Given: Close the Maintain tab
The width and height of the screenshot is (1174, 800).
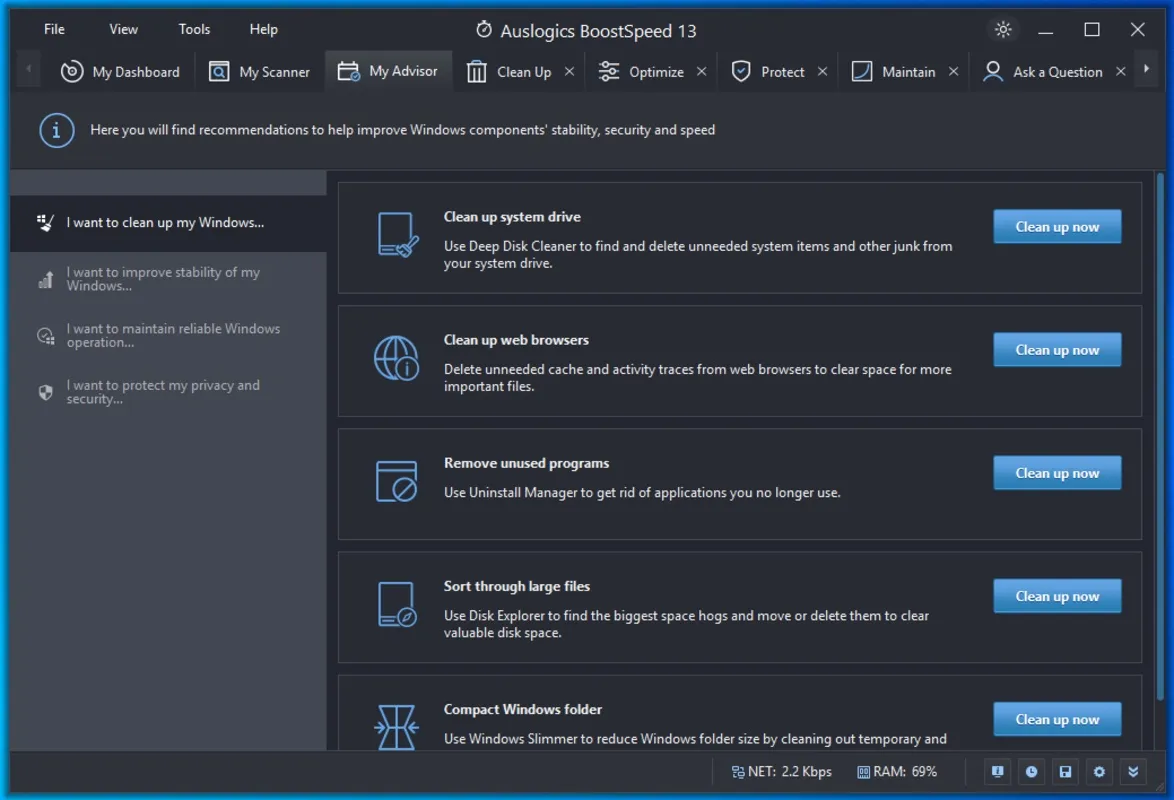Looking at the screenshot, I should click(953, 71).
